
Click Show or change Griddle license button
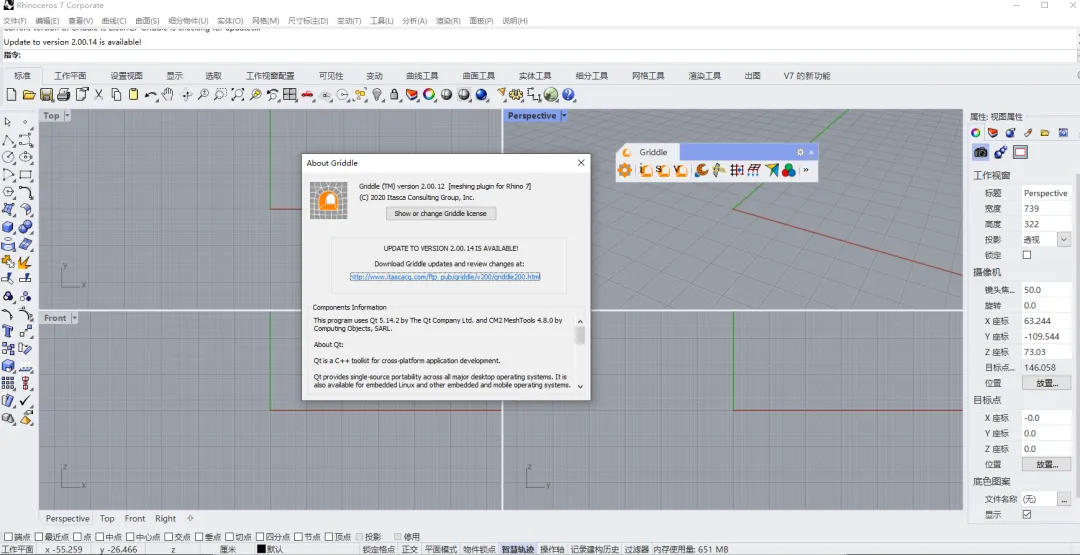coord(441,213)
